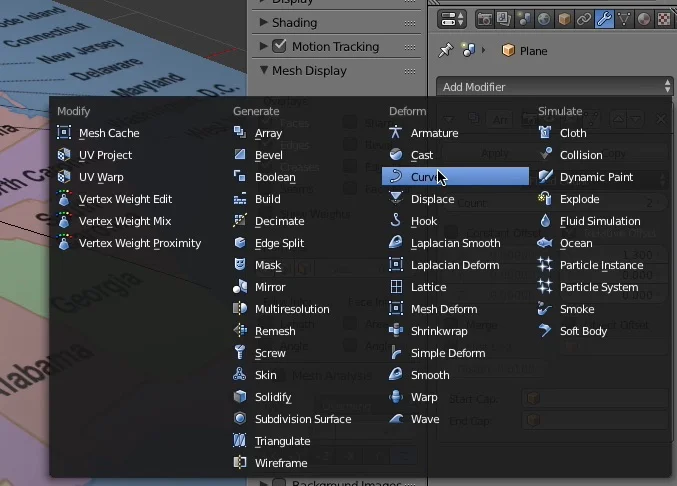
Task: Pick the Smoke modifier
Action: click(x=577, y=309)
